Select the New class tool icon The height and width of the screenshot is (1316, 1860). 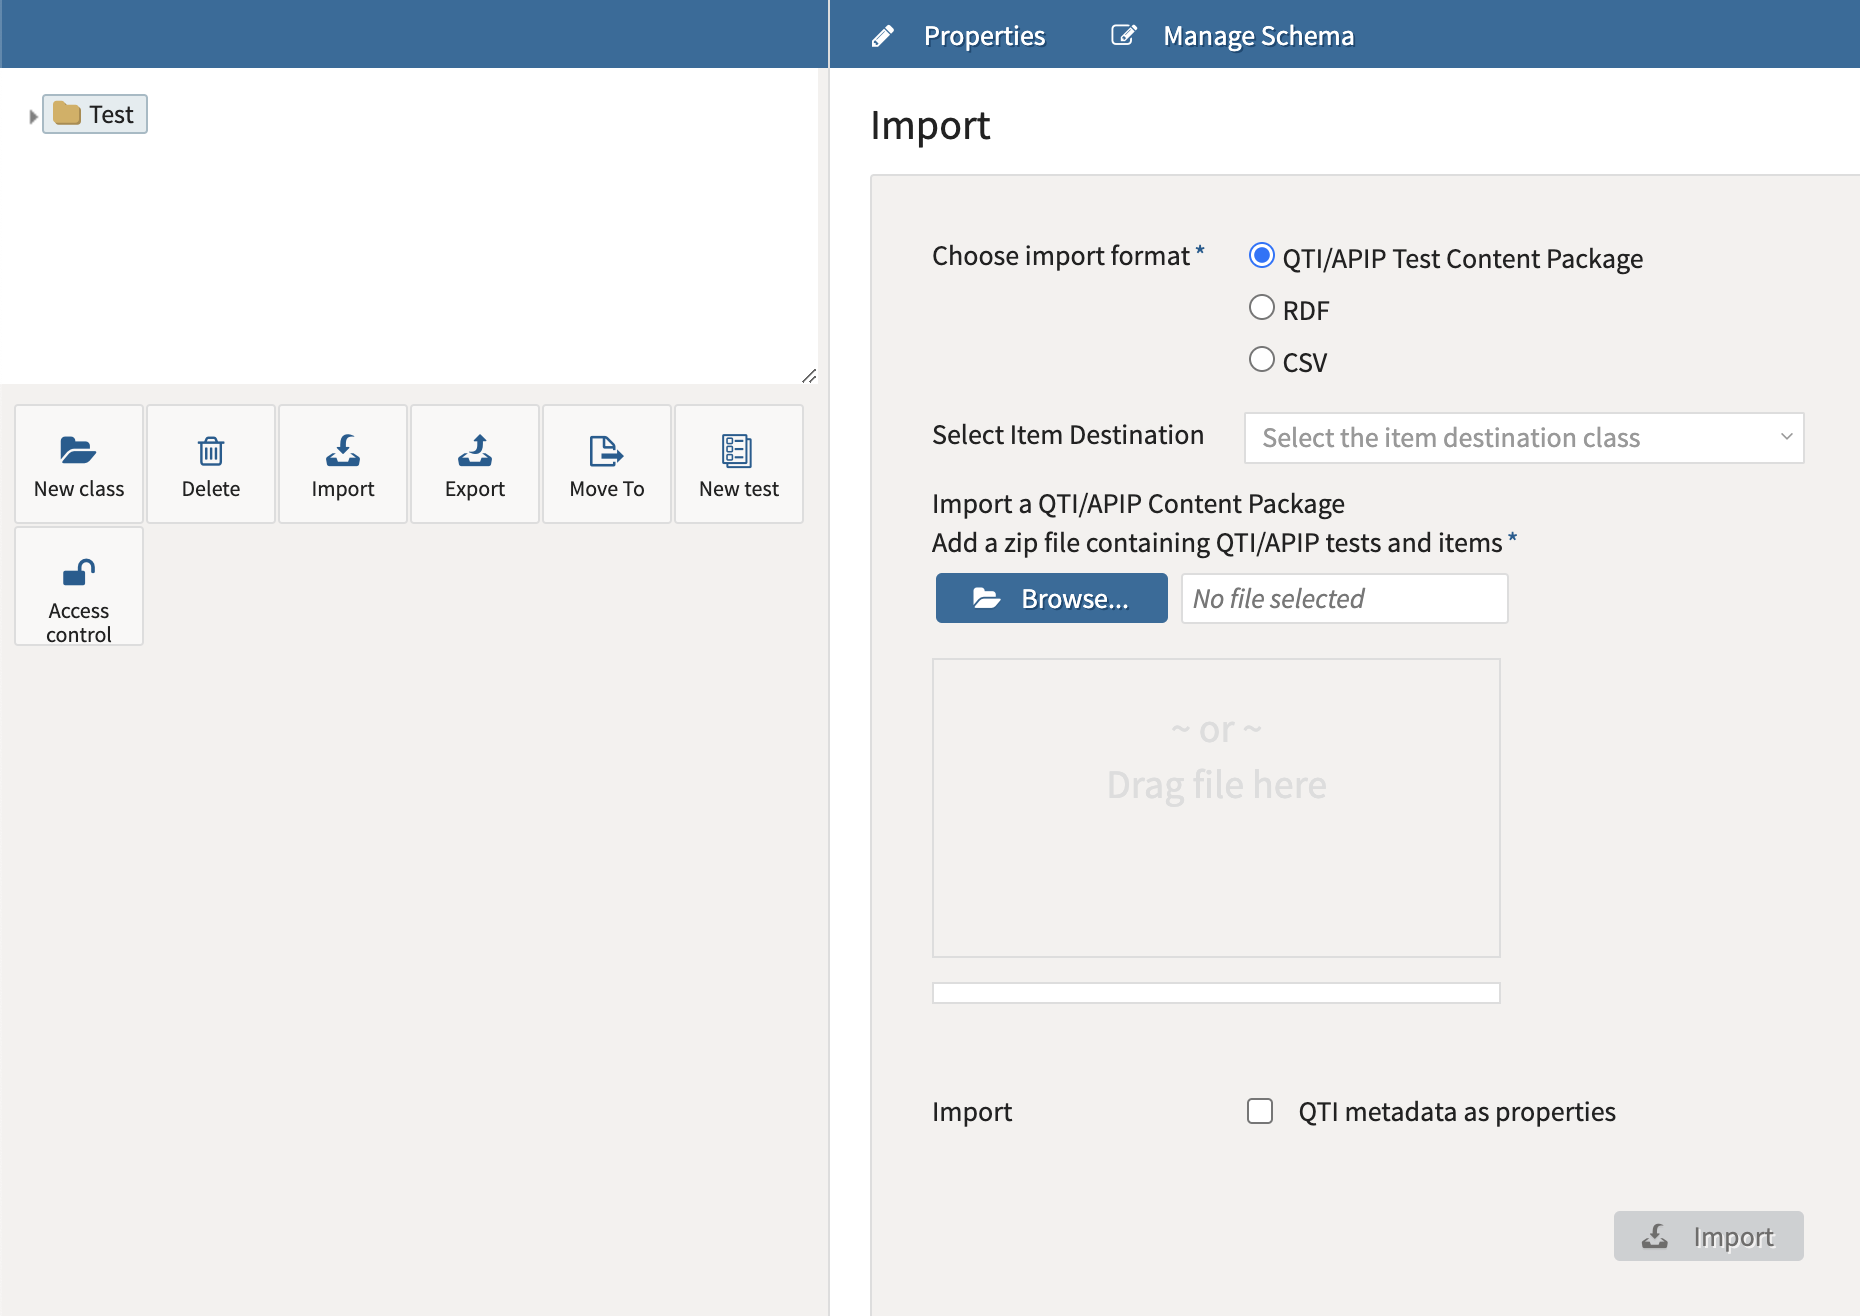coord(78,451)
